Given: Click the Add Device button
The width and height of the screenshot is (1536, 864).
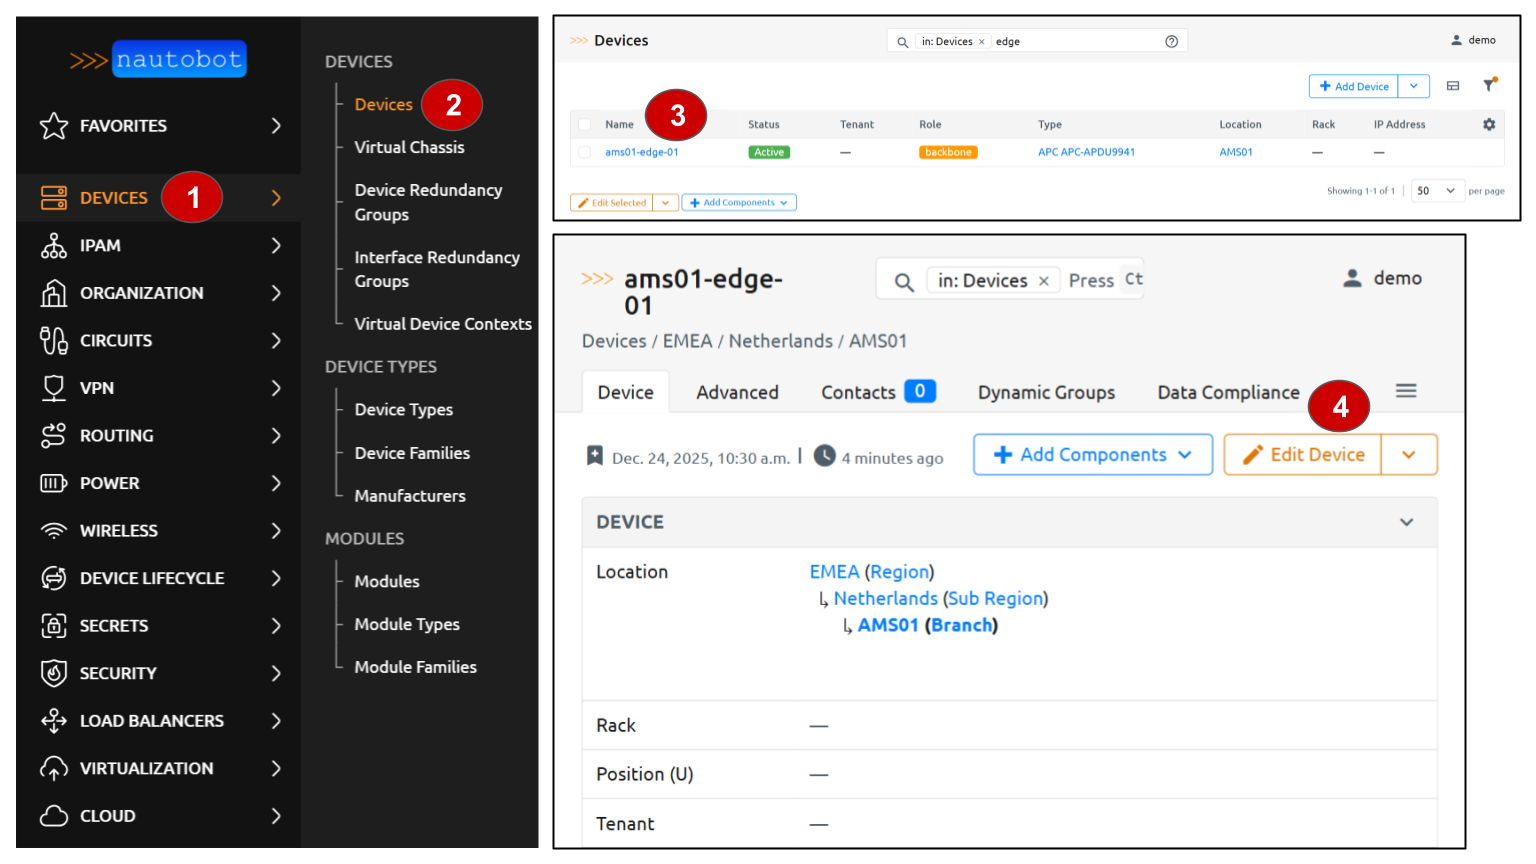Looking at the screenshot, I should click(1353, 87).
